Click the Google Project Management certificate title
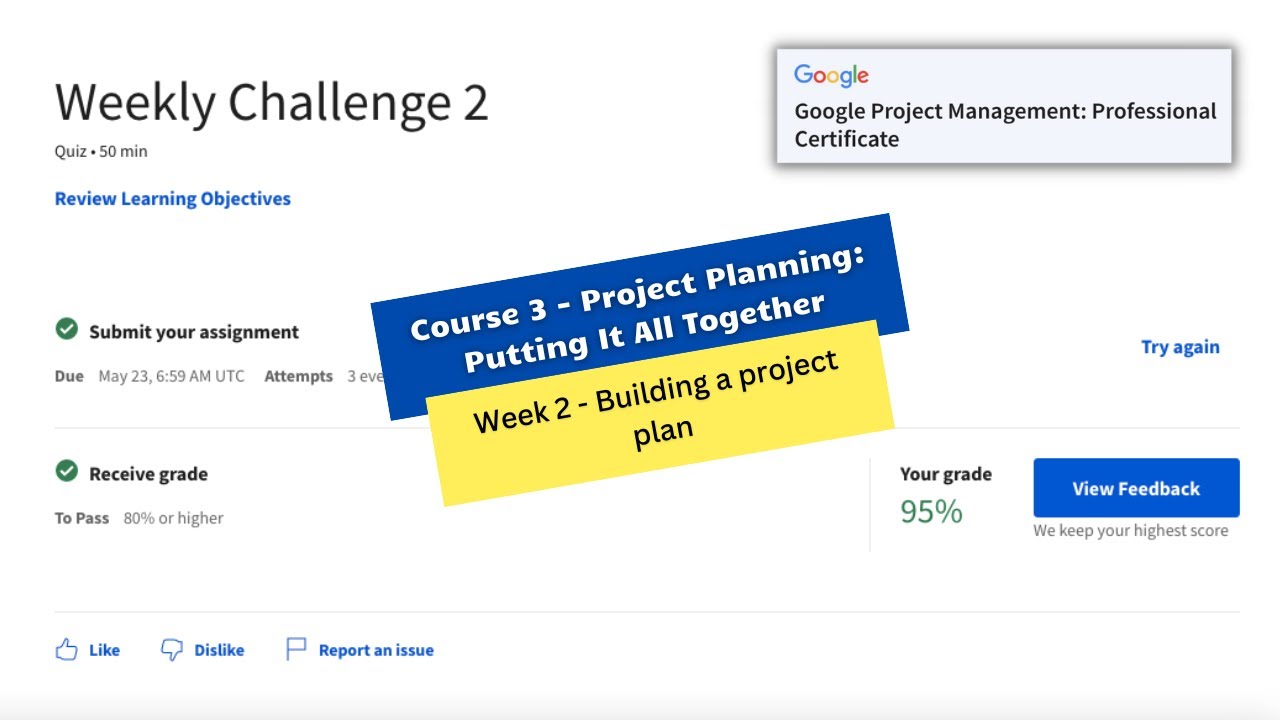 click(x=1005, y=125)
